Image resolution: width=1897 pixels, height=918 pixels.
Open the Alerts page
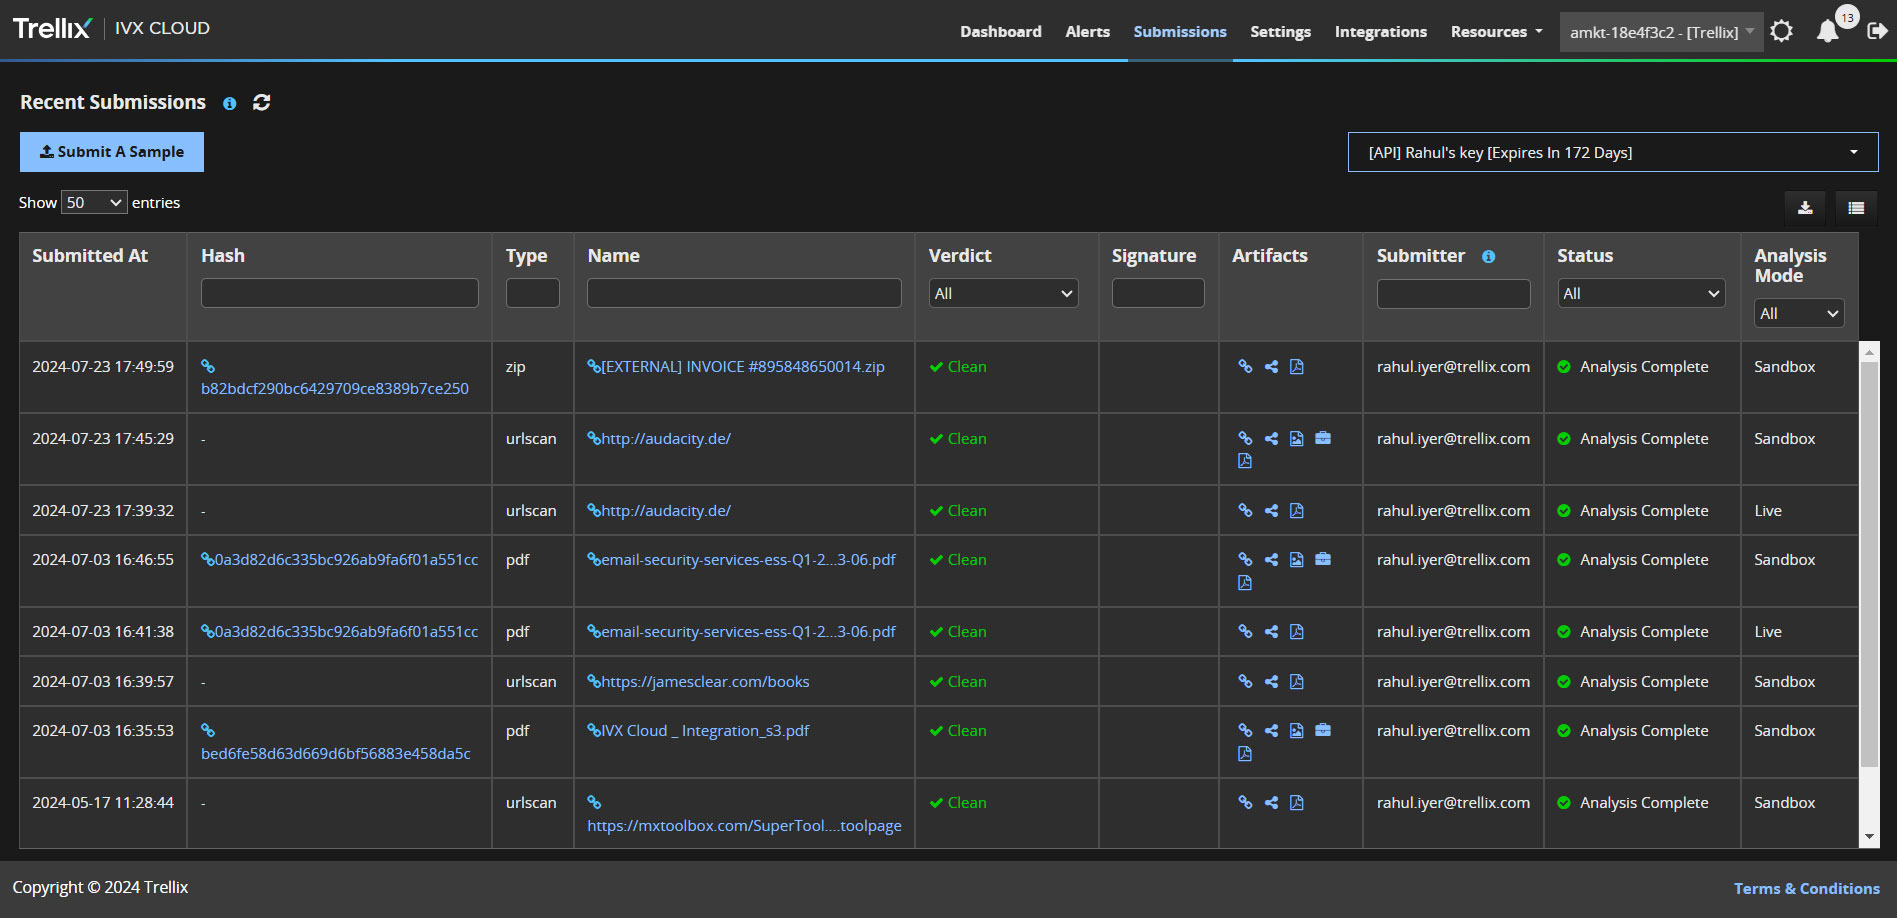pos(1088,32)
